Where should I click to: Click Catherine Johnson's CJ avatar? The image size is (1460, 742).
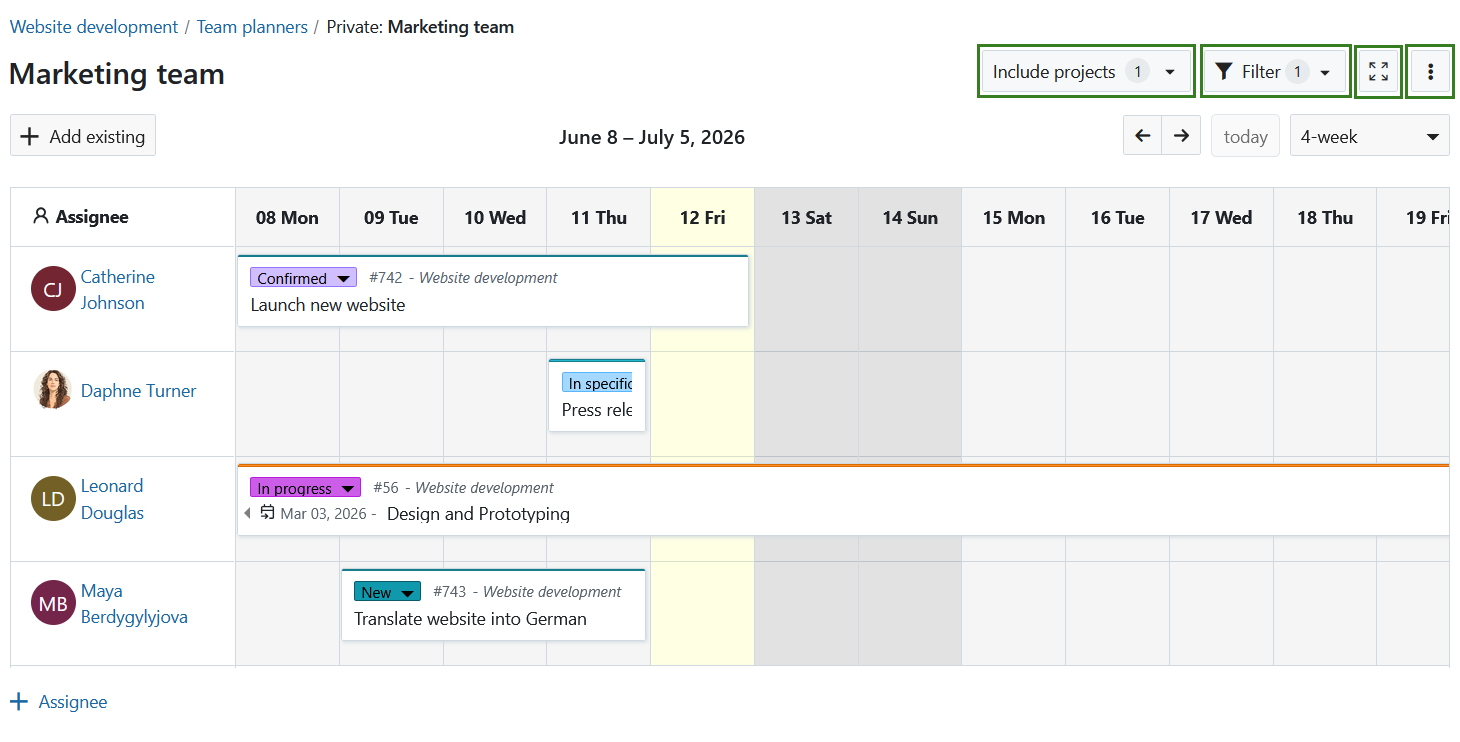(x=53, y=289)
